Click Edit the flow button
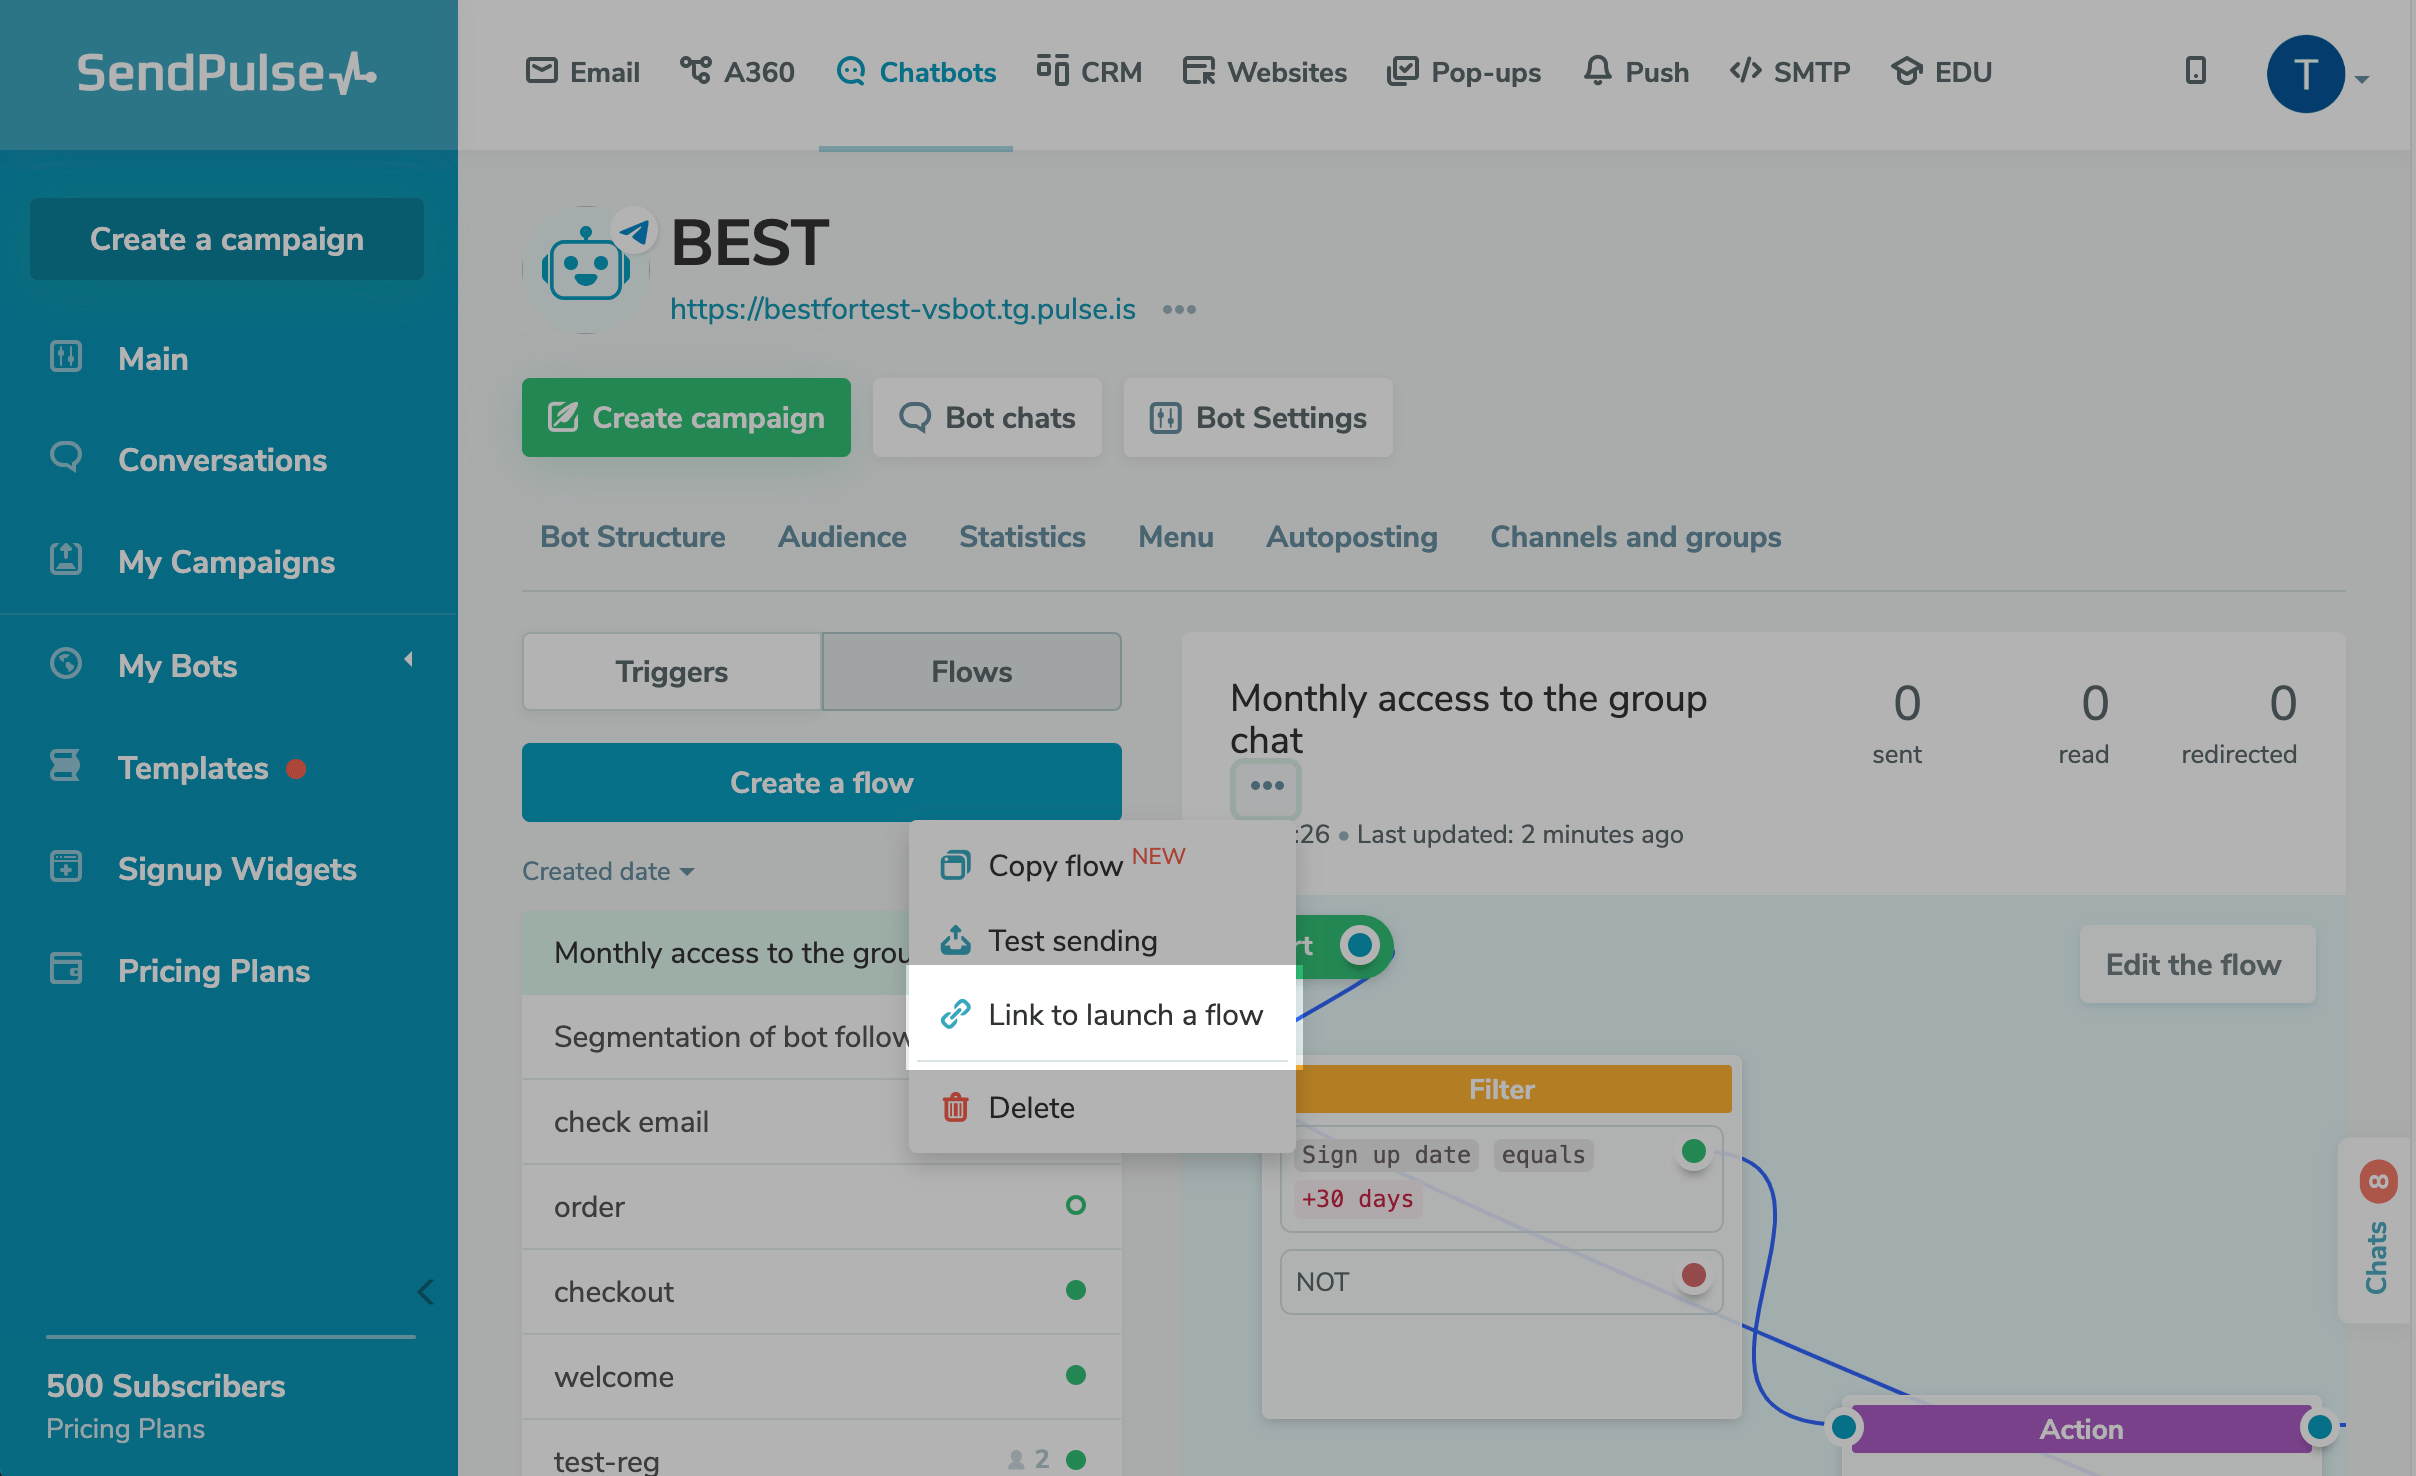2416x1476 pixels. point(2194,965)
